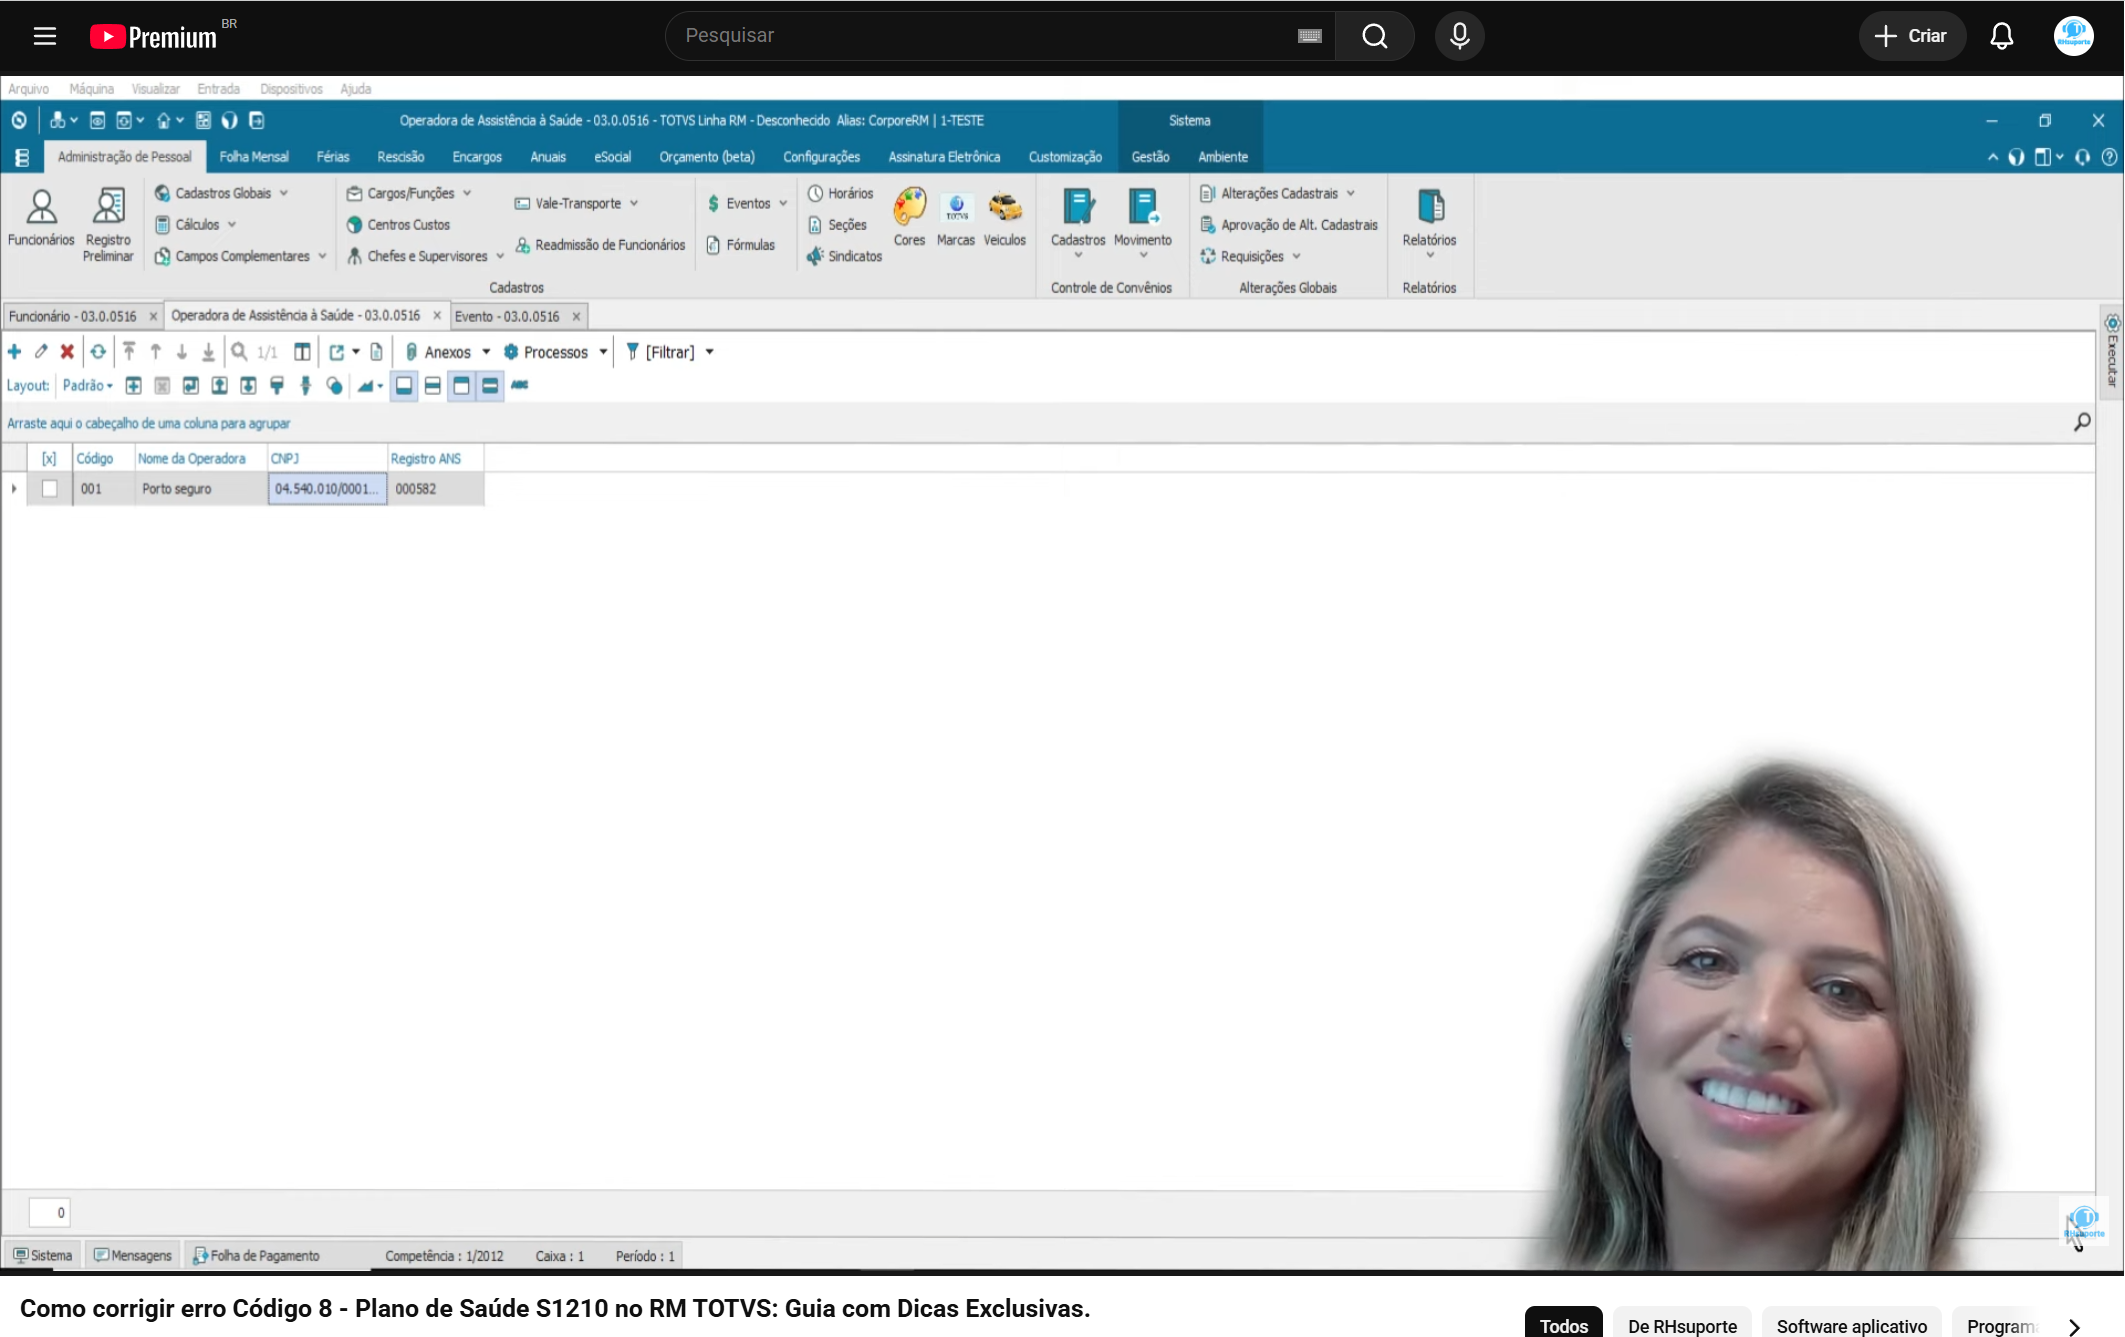
Task: Click keyboard icon in search field
Action: click(1309, 36)
